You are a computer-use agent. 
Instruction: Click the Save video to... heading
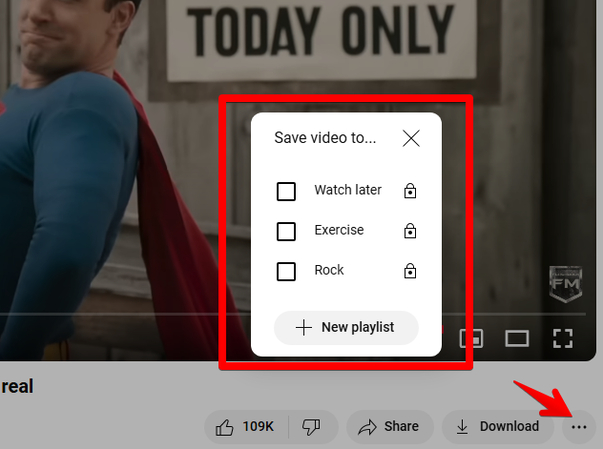325,138
